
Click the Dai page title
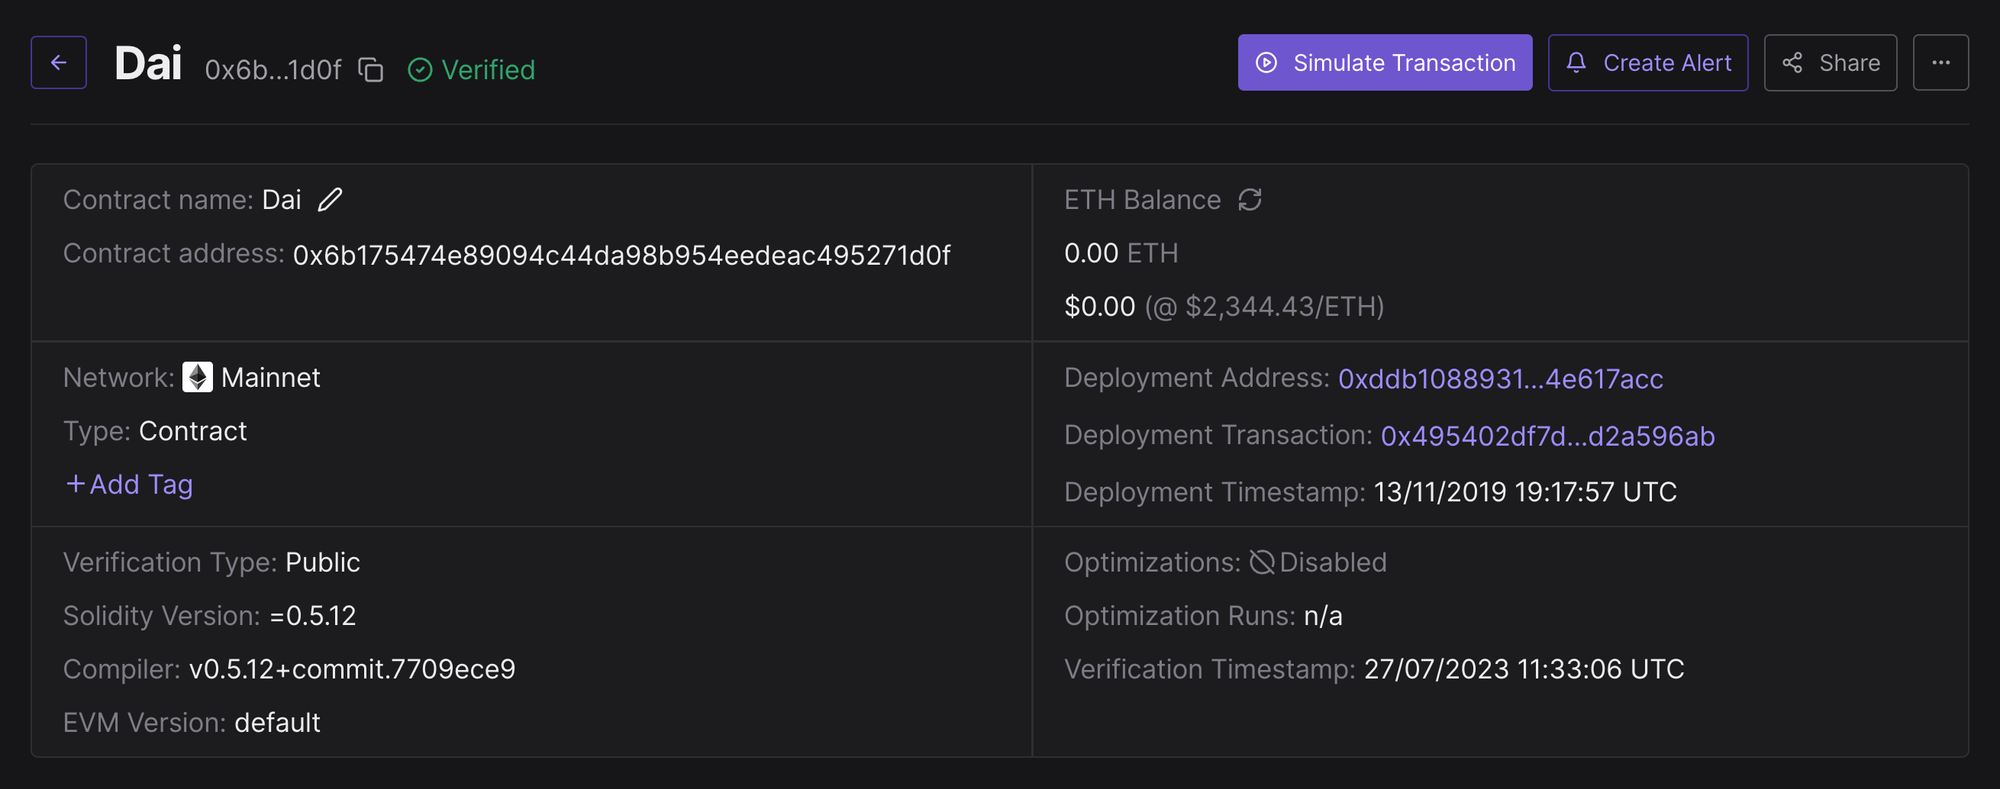(148, 64)
